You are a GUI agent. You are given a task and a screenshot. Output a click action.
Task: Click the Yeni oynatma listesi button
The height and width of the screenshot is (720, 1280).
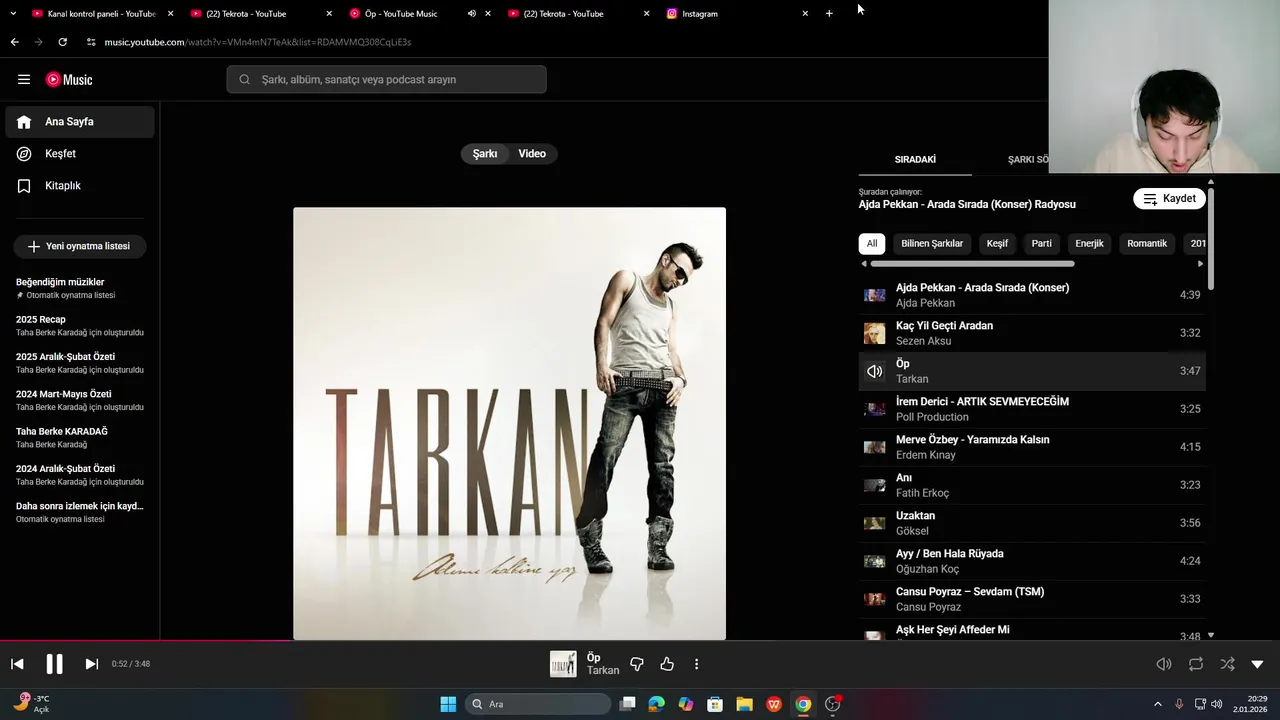tap(80, 246)
